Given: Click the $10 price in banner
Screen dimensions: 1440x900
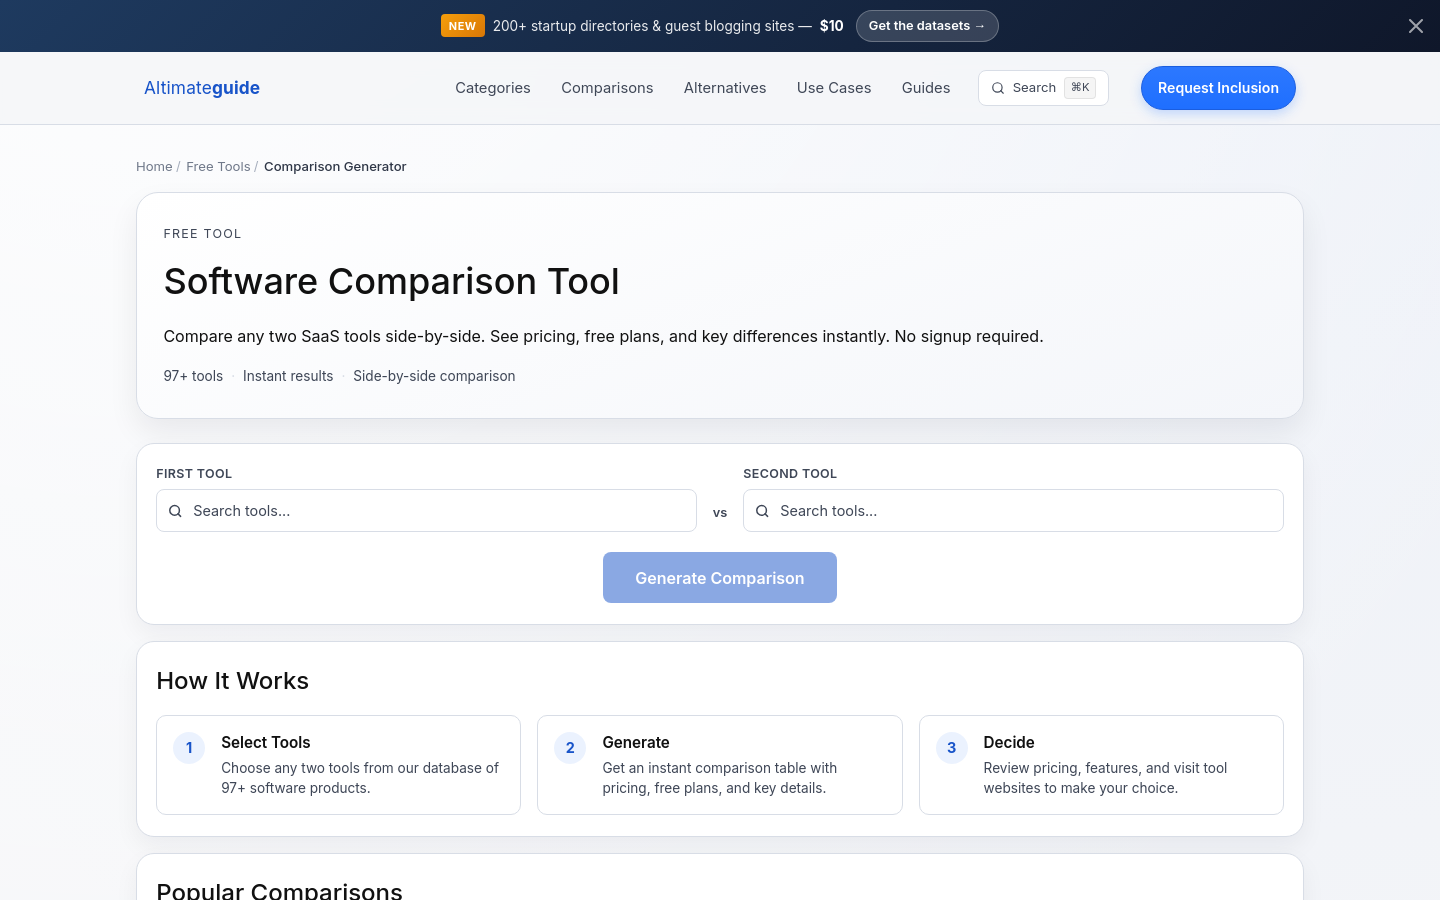Looking at the screenshot, I should click(x=831, y=26).
